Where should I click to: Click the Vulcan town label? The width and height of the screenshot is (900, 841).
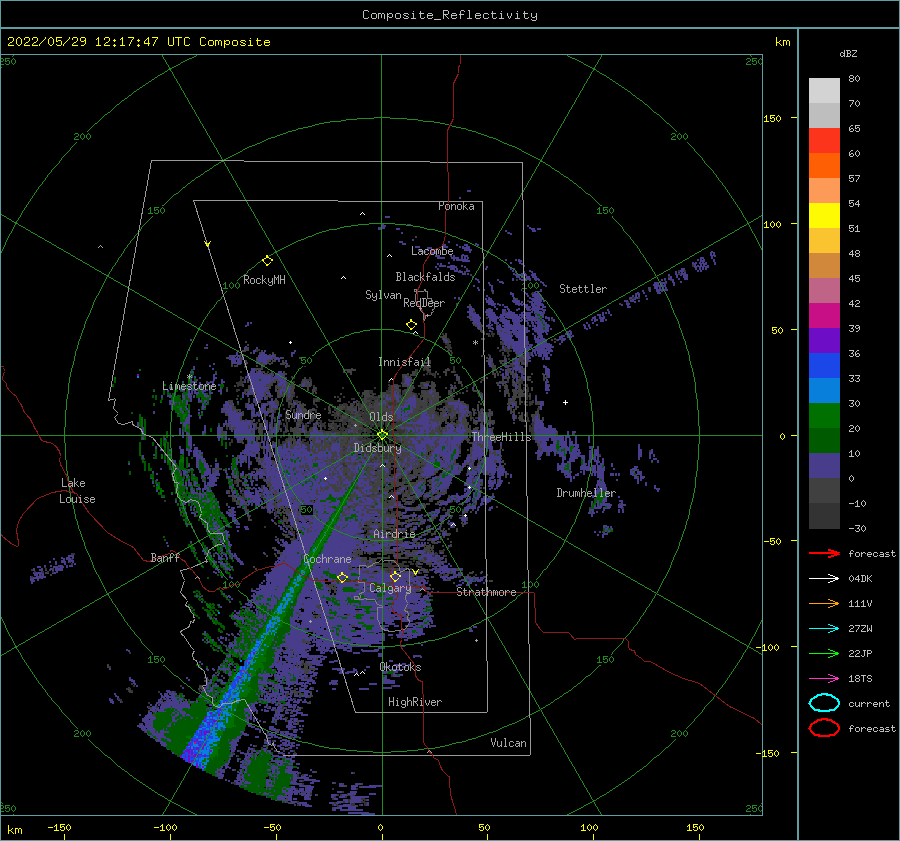[508, 743]
